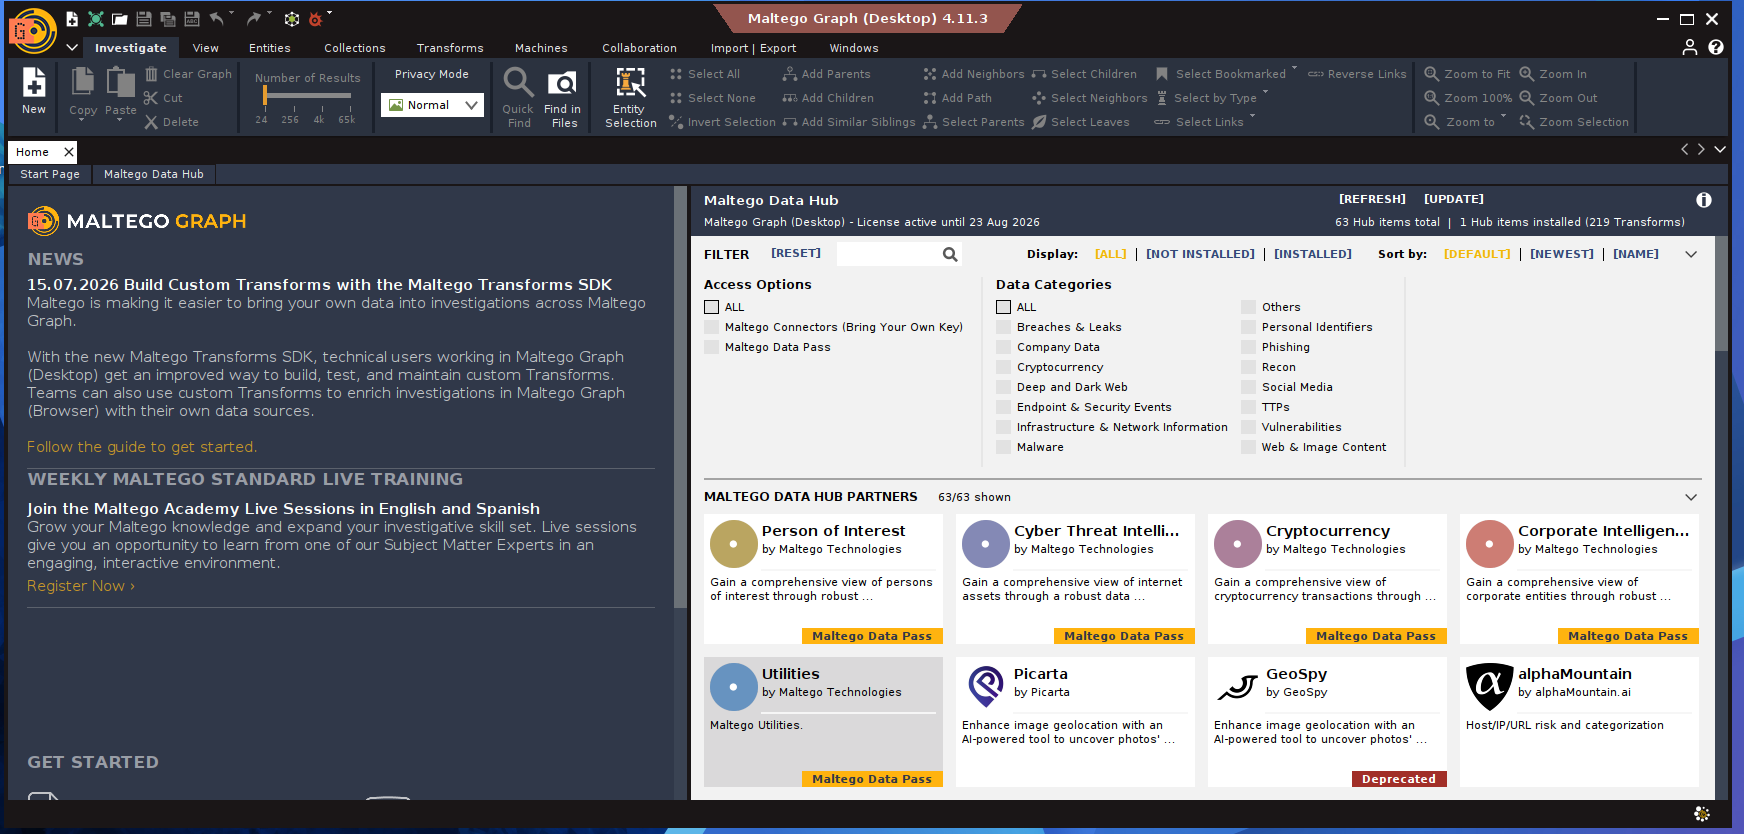Click the single floppy disk save icon
The image size is (1744, 834).
pyautogui.click(x=144, y=18)
